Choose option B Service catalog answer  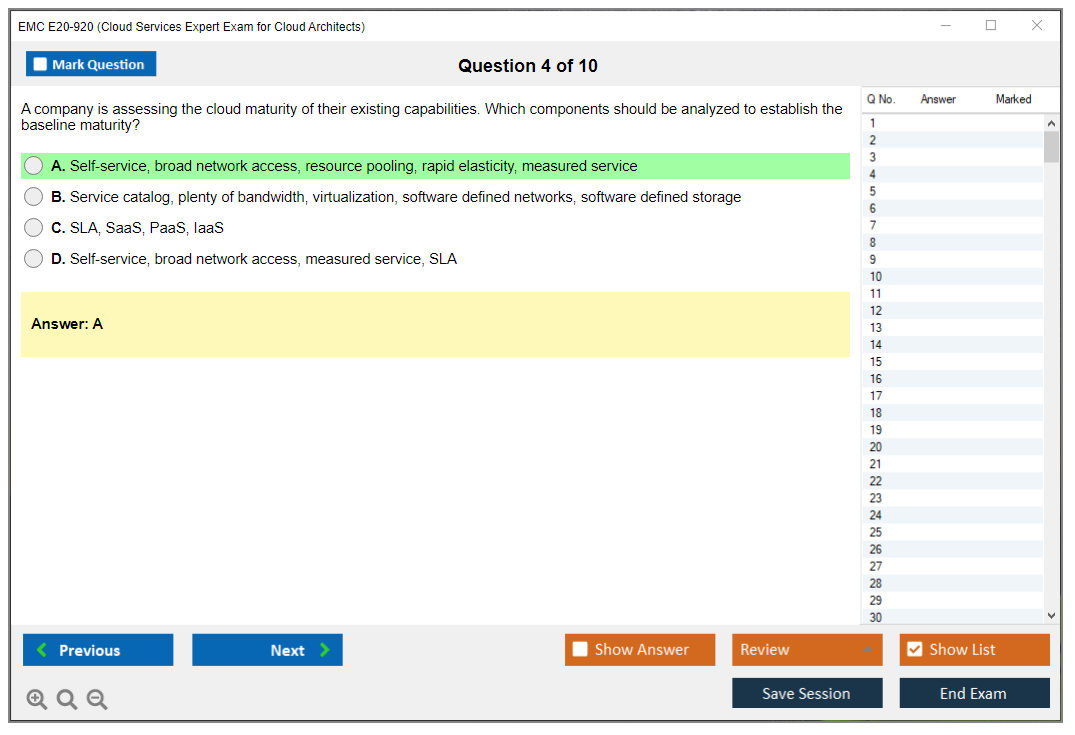tap(34, 197)
